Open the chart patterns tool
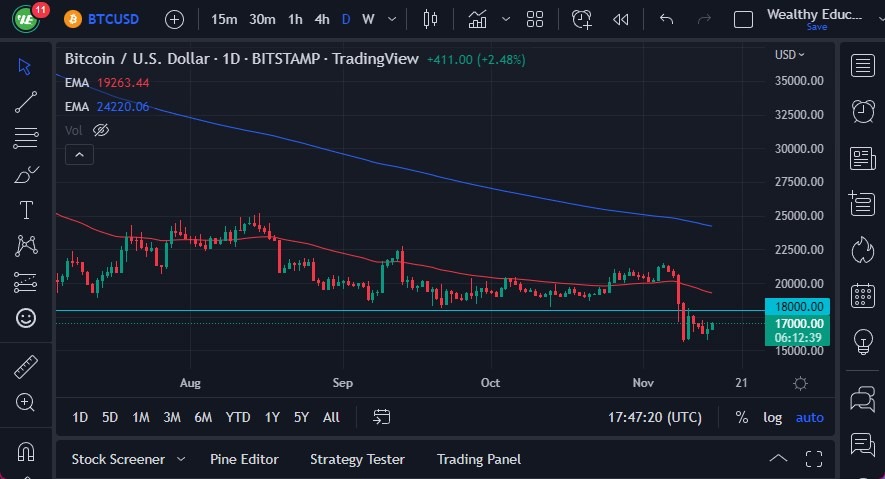 [26, 245]
